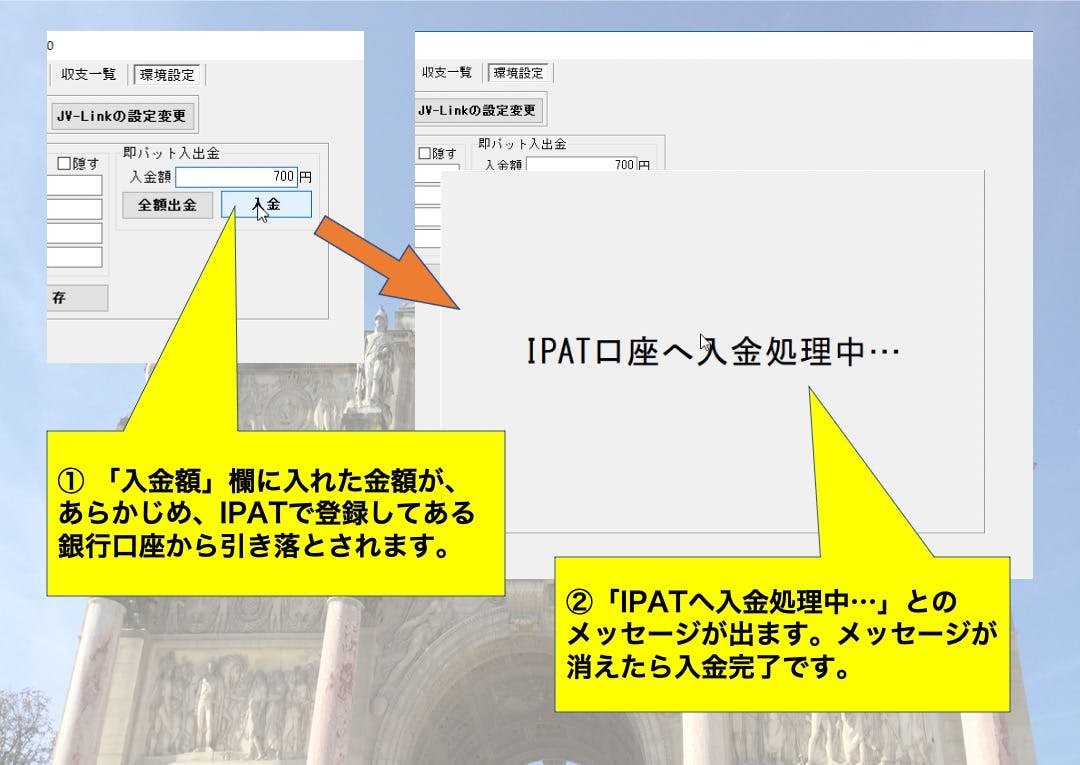
Task: Click the 全額出金 button in left window
Action: pos(167,205)
